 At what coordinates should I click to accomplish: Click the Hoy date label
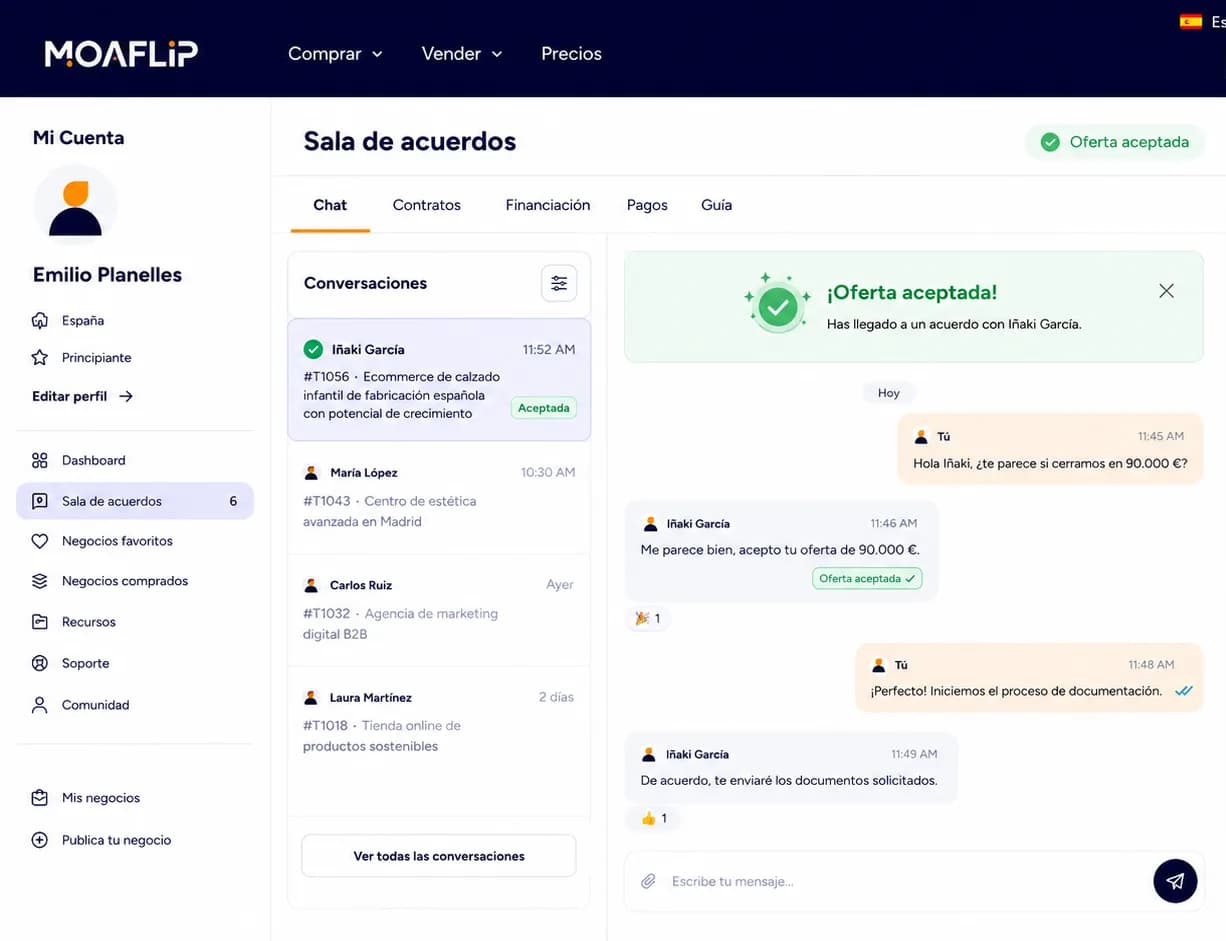point(889,393)
